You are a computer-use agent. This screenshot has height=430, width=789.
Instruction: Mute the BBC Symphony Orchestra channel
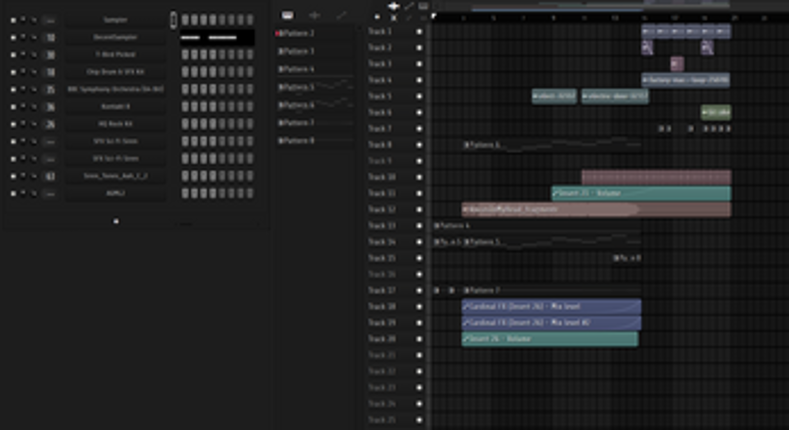[13, 90]
